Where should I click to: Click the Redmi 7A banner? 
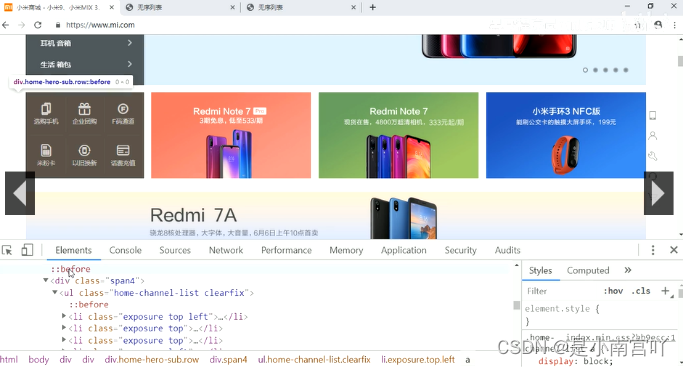pos(336,216)
